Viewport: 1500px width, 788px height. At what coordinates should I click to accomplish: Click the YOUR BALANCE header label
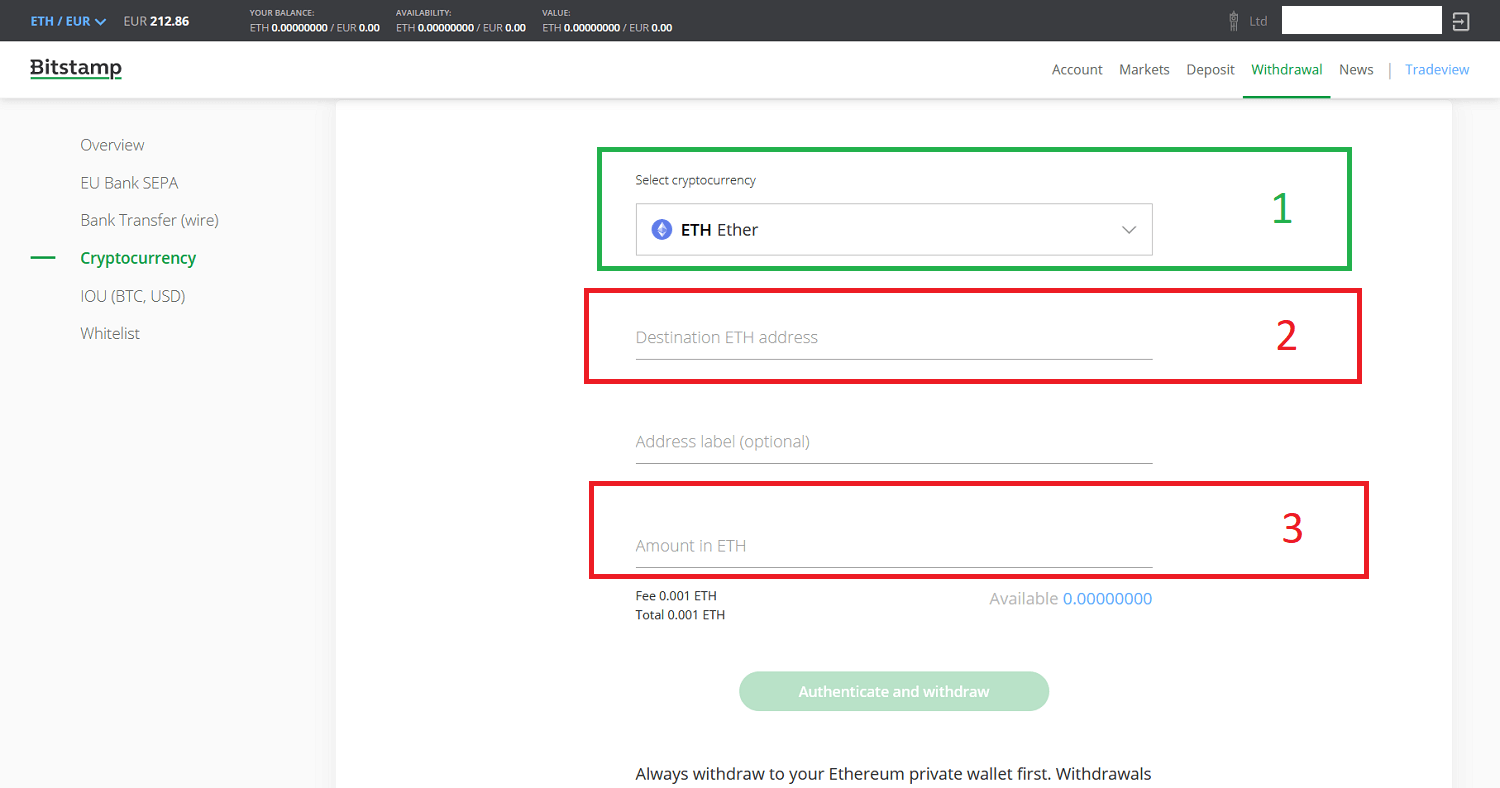click(282, 12)
